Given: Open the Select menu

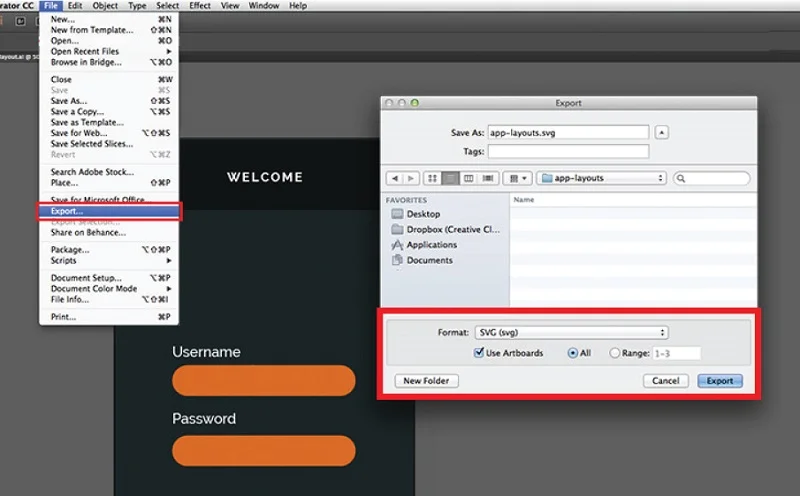Looking at the screenshot, I should 167,6.
